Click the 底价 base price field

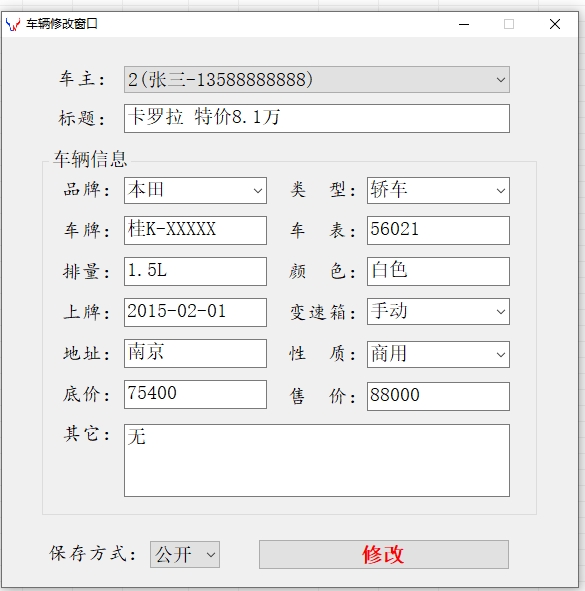[x=195, y=394]
